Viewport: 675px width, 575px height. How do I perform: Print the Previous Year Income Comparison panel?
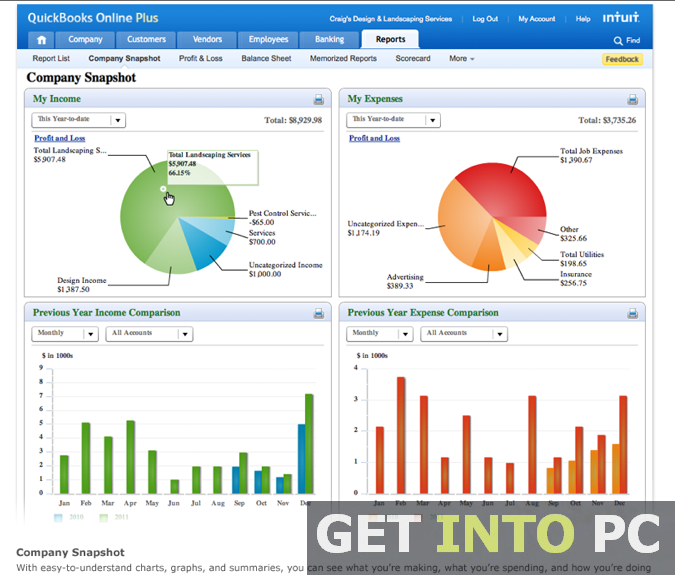pyautogui.click(x=319, y=313)
